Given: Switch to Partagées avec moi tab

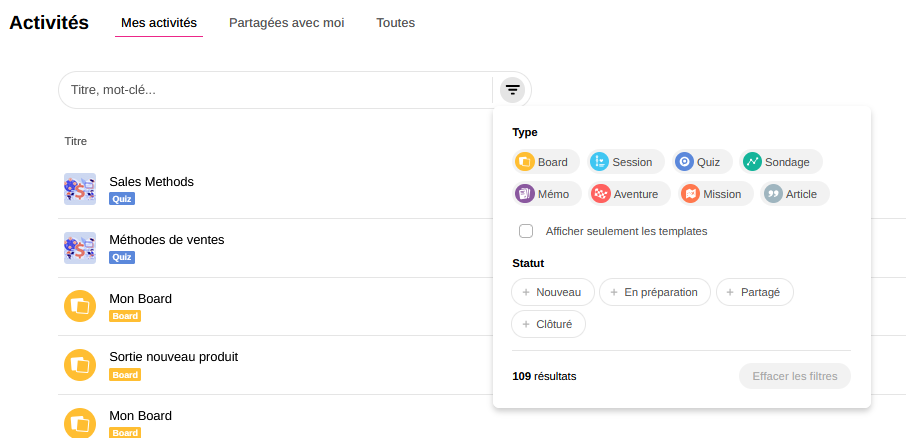Looking at the screenshot, I should (x=286, y=23).
